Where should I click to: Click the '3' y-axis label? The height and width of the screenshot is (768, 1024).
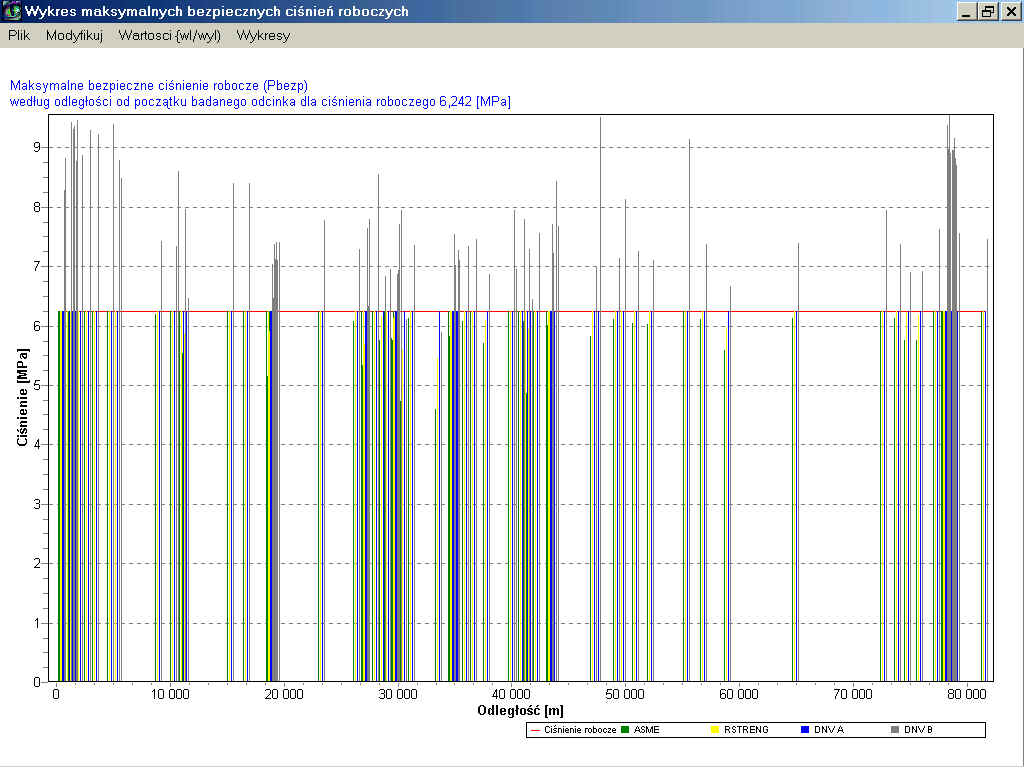tap(37, 504)
